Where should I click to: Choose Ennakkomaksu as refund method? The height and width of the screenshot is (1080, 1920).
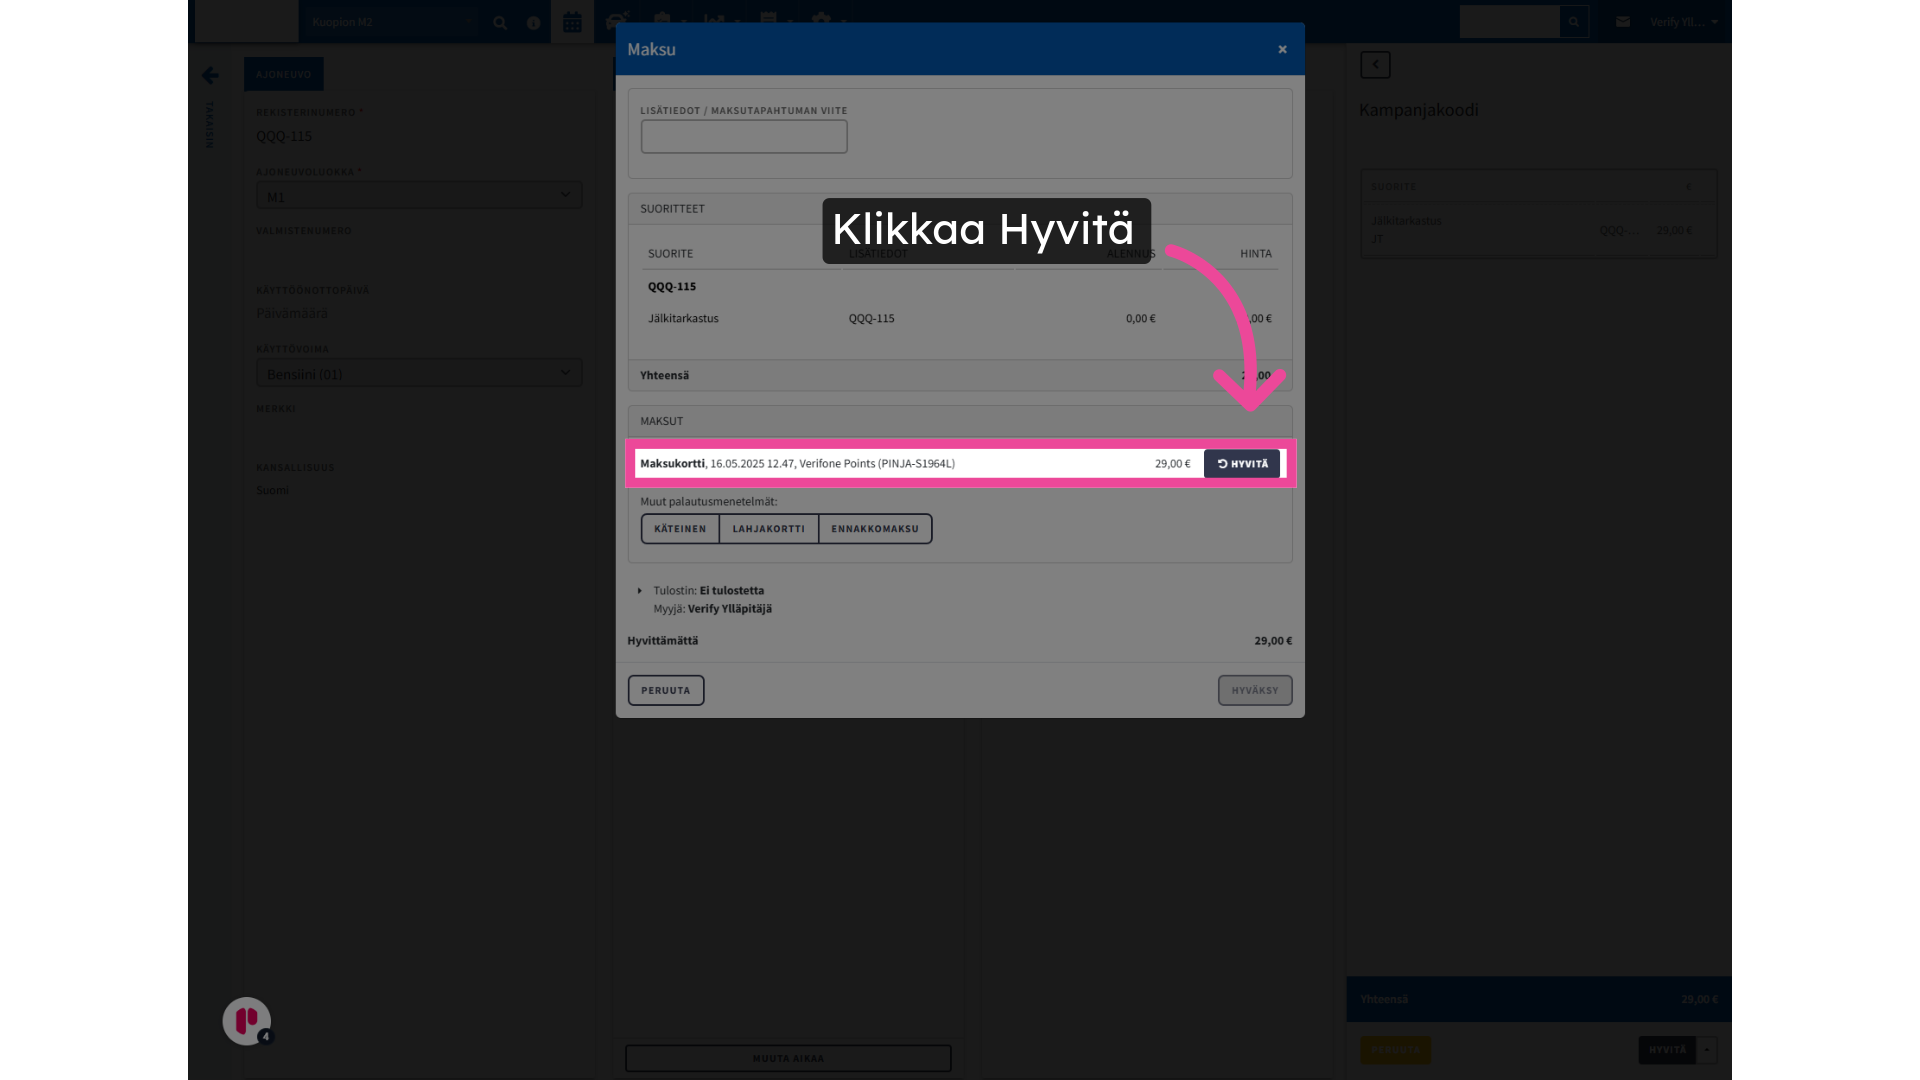(x=875, y=529)
